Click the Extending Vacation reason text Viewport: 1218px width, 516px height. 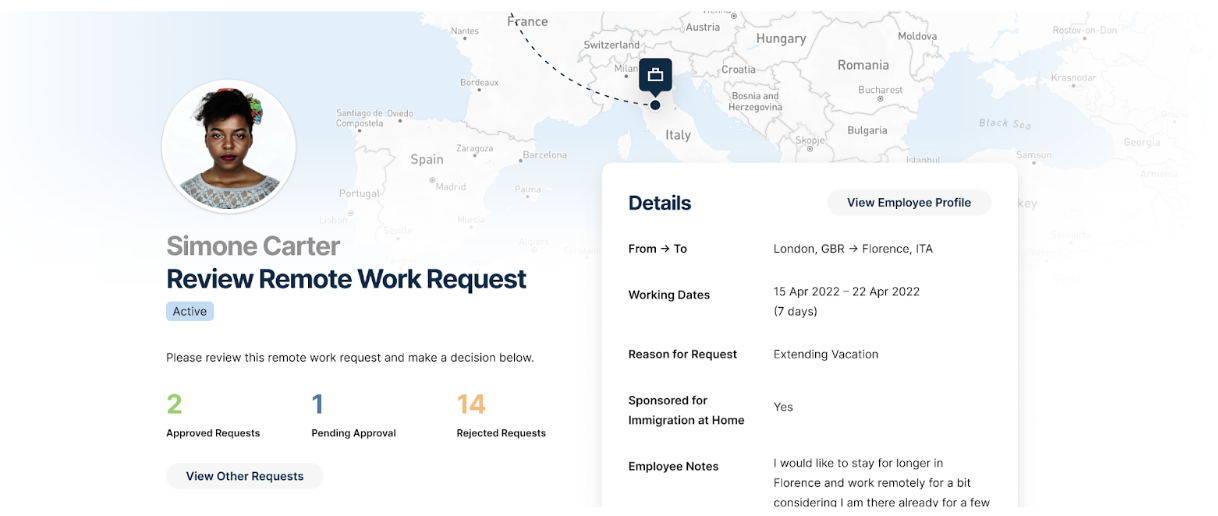[x=825, y=354]
